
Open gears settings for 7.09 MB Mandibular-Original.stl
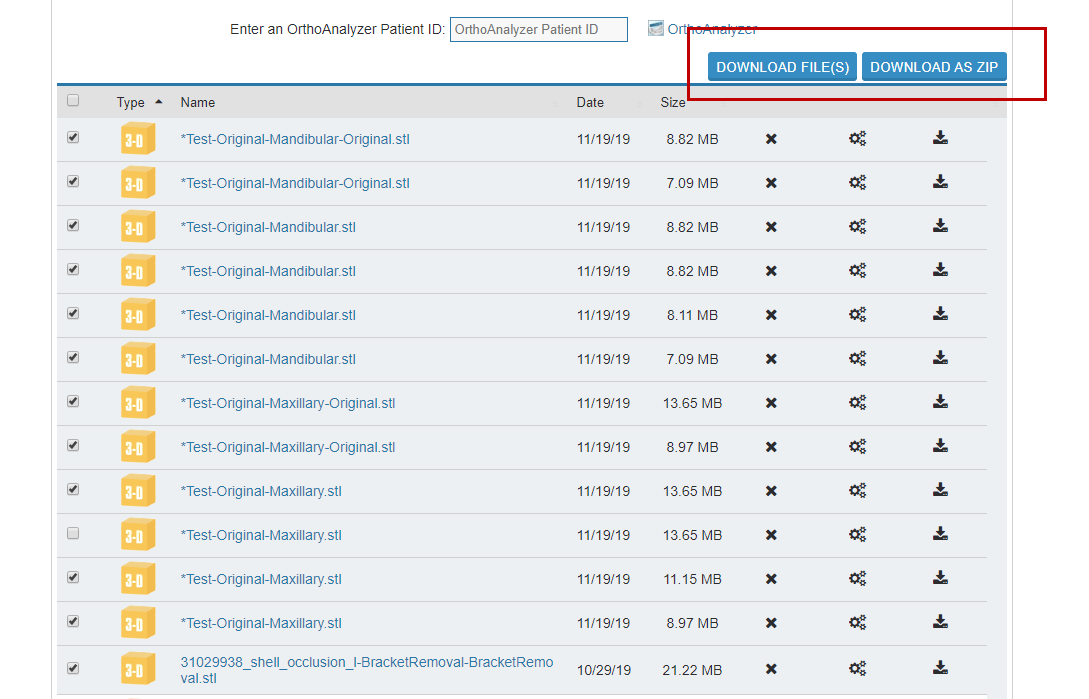pyautogui.click(x=858, y=183)
